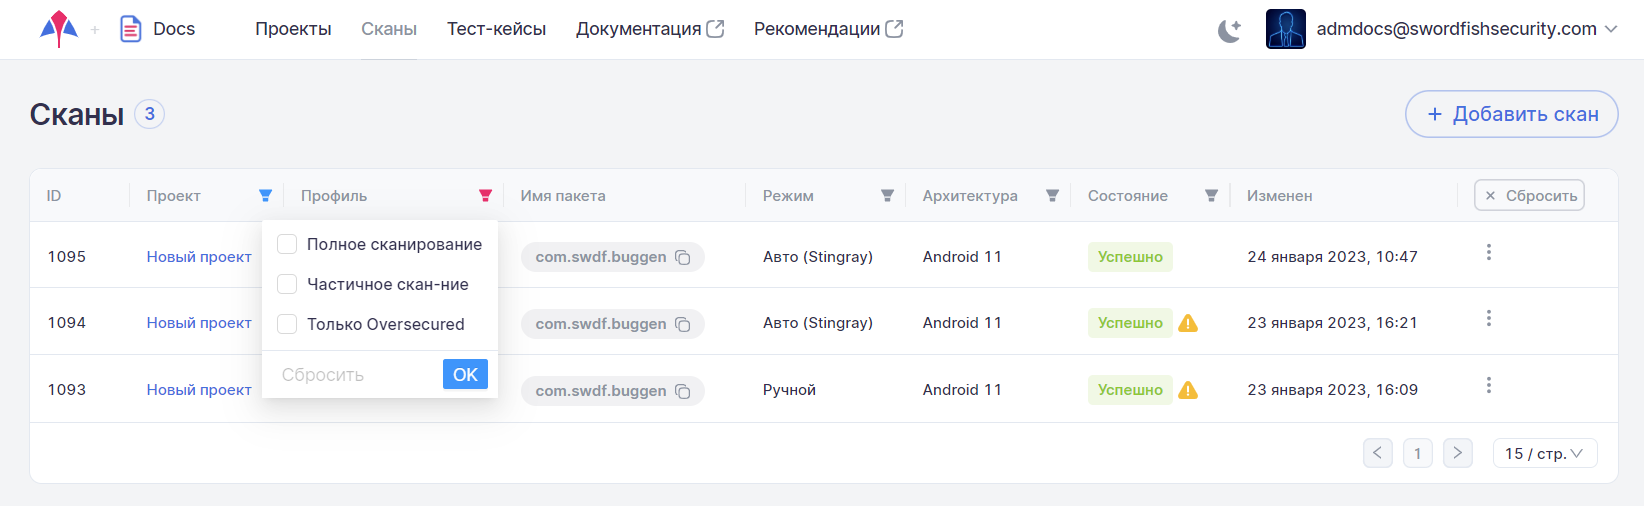The image size is (1644, 506).
Task: Check Частичное скан-ние filter option
Action: [x=287, y=284]
